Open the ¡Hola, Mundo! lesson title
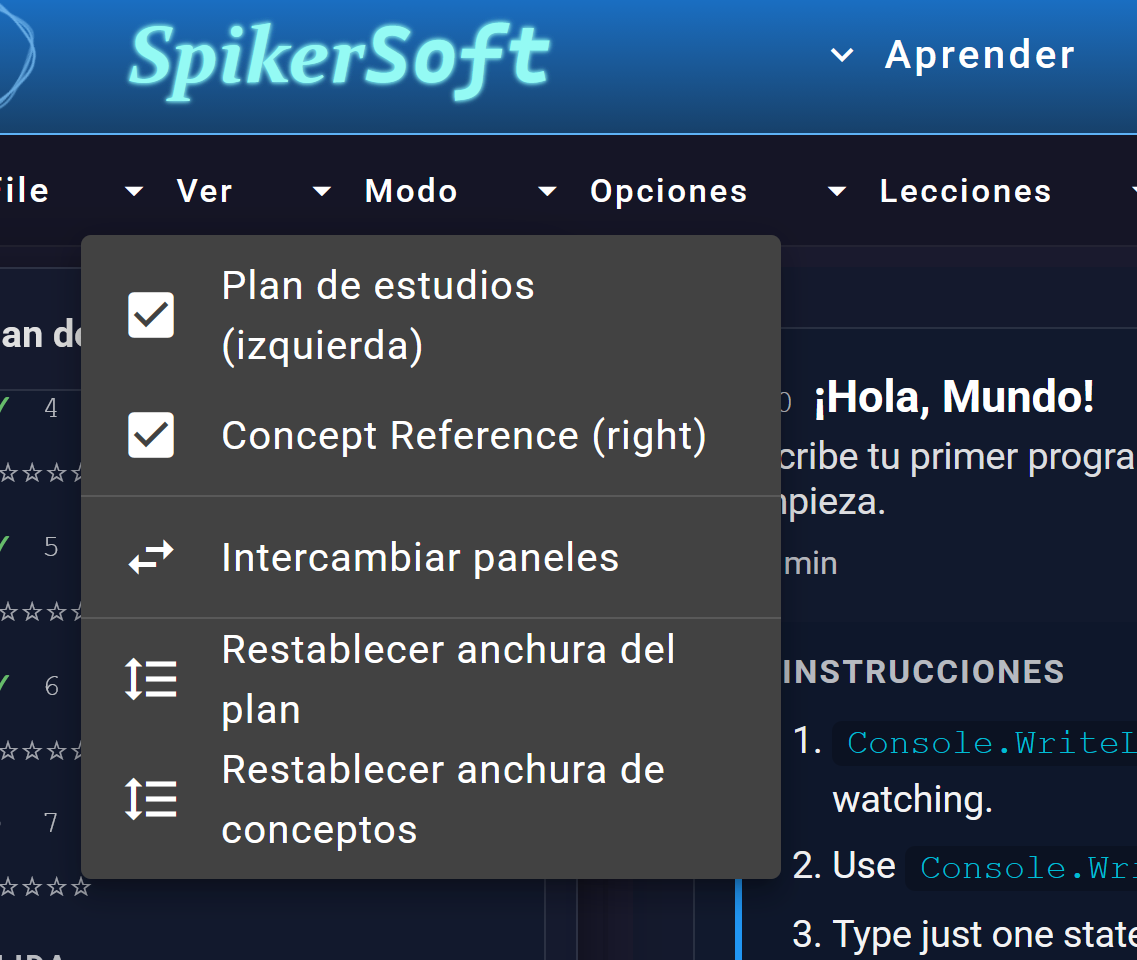This screenshot has height=960, width=1137. (954, 397)
